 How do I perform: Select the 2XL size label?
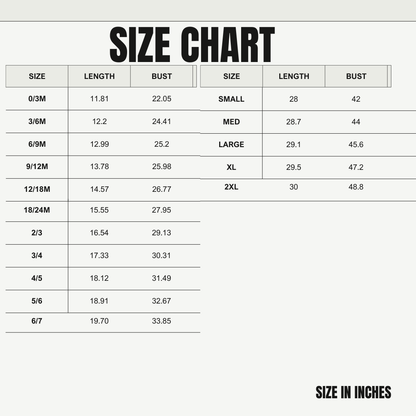[231, 187]
